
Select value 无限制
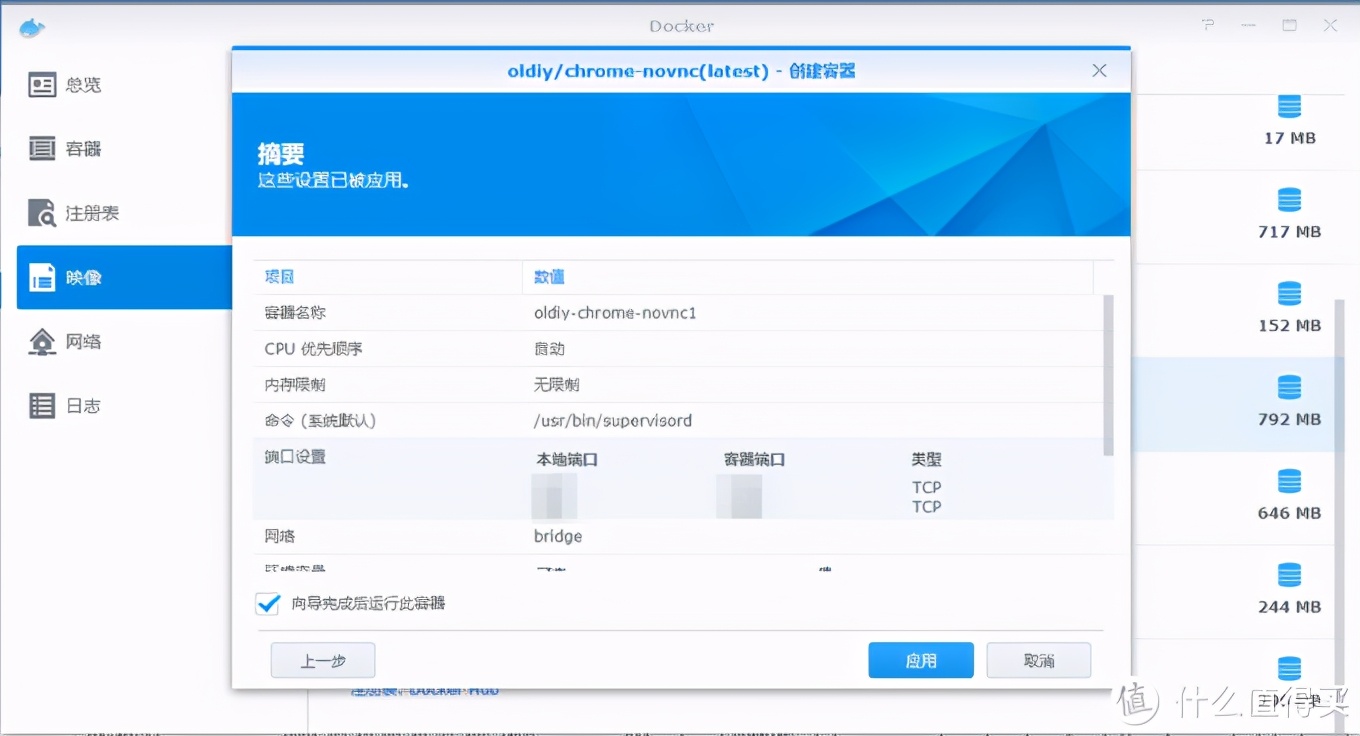pos(557,385)
